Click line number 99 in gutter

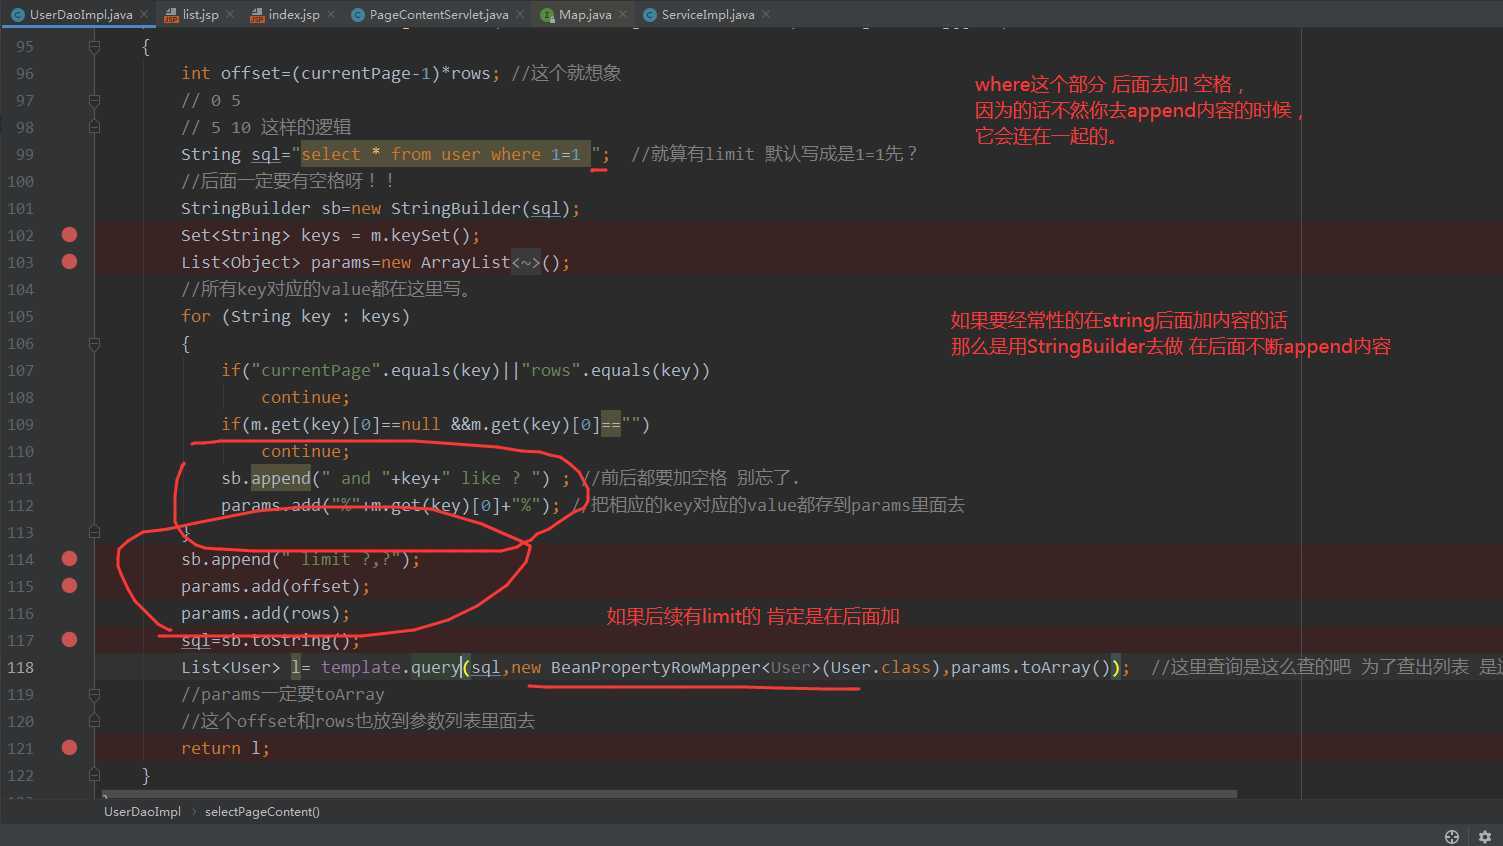click(x=24, y=154)
